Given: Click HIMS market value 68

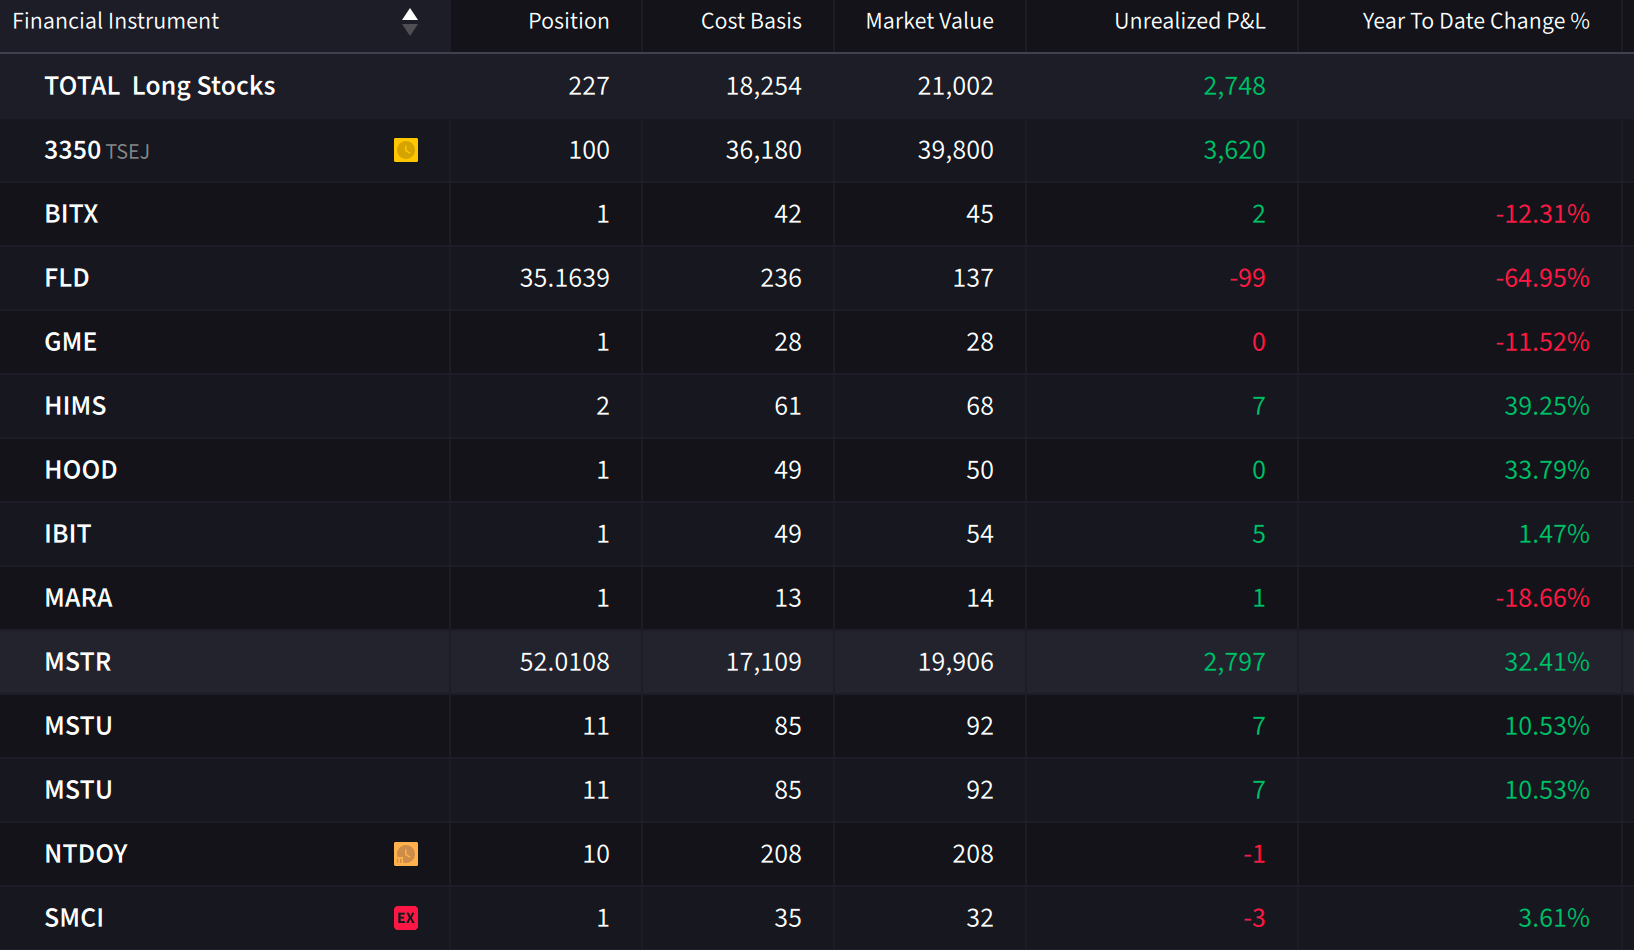Looking at the screenshot, I should [x=980, y=406].
